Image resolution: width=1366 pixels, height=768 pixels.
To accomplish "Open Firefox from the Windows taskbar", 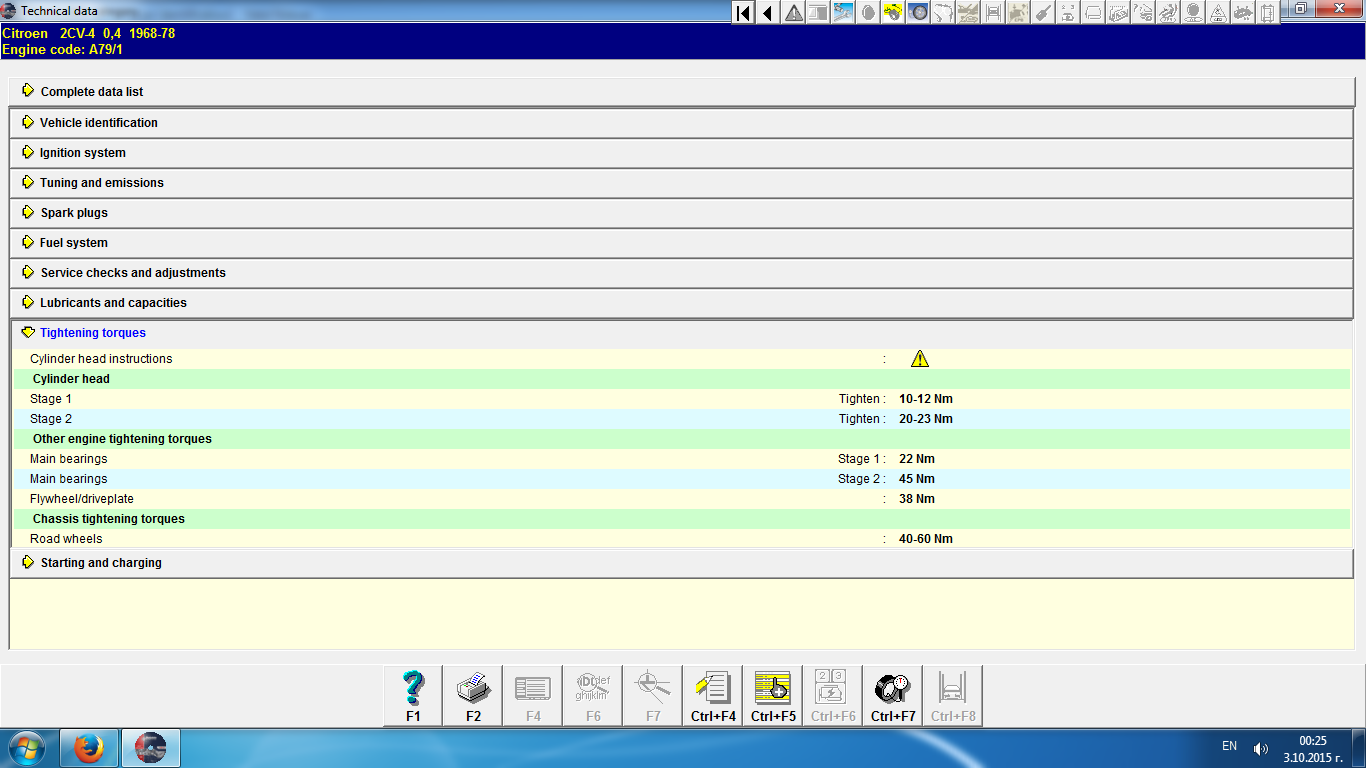I will click(90, 748).
